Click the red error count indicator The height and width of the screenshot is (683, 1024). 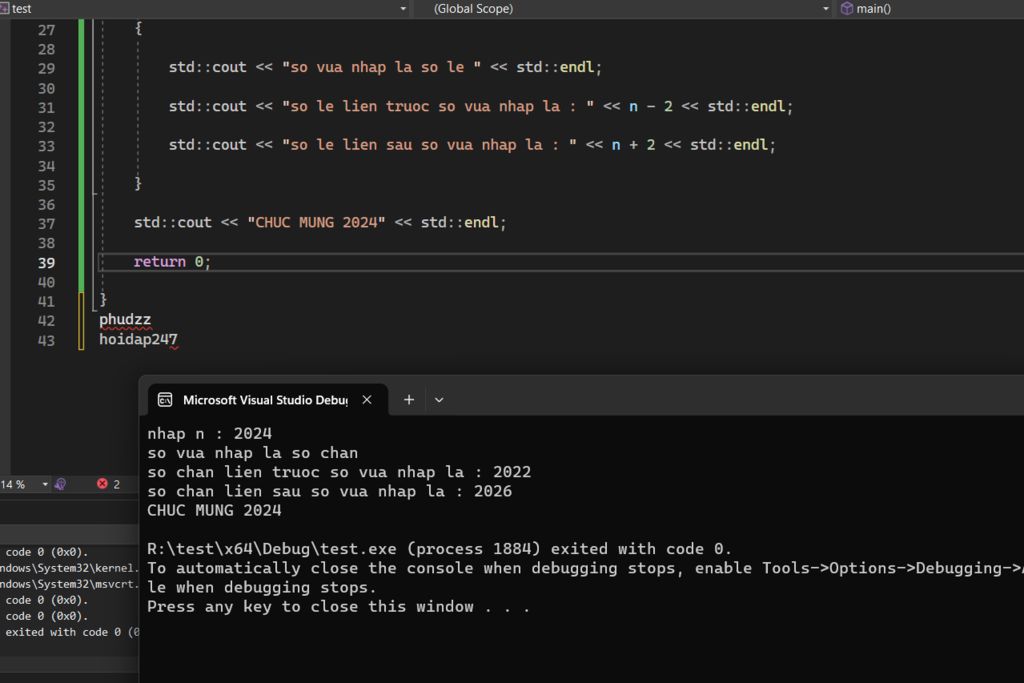[108, 484]
